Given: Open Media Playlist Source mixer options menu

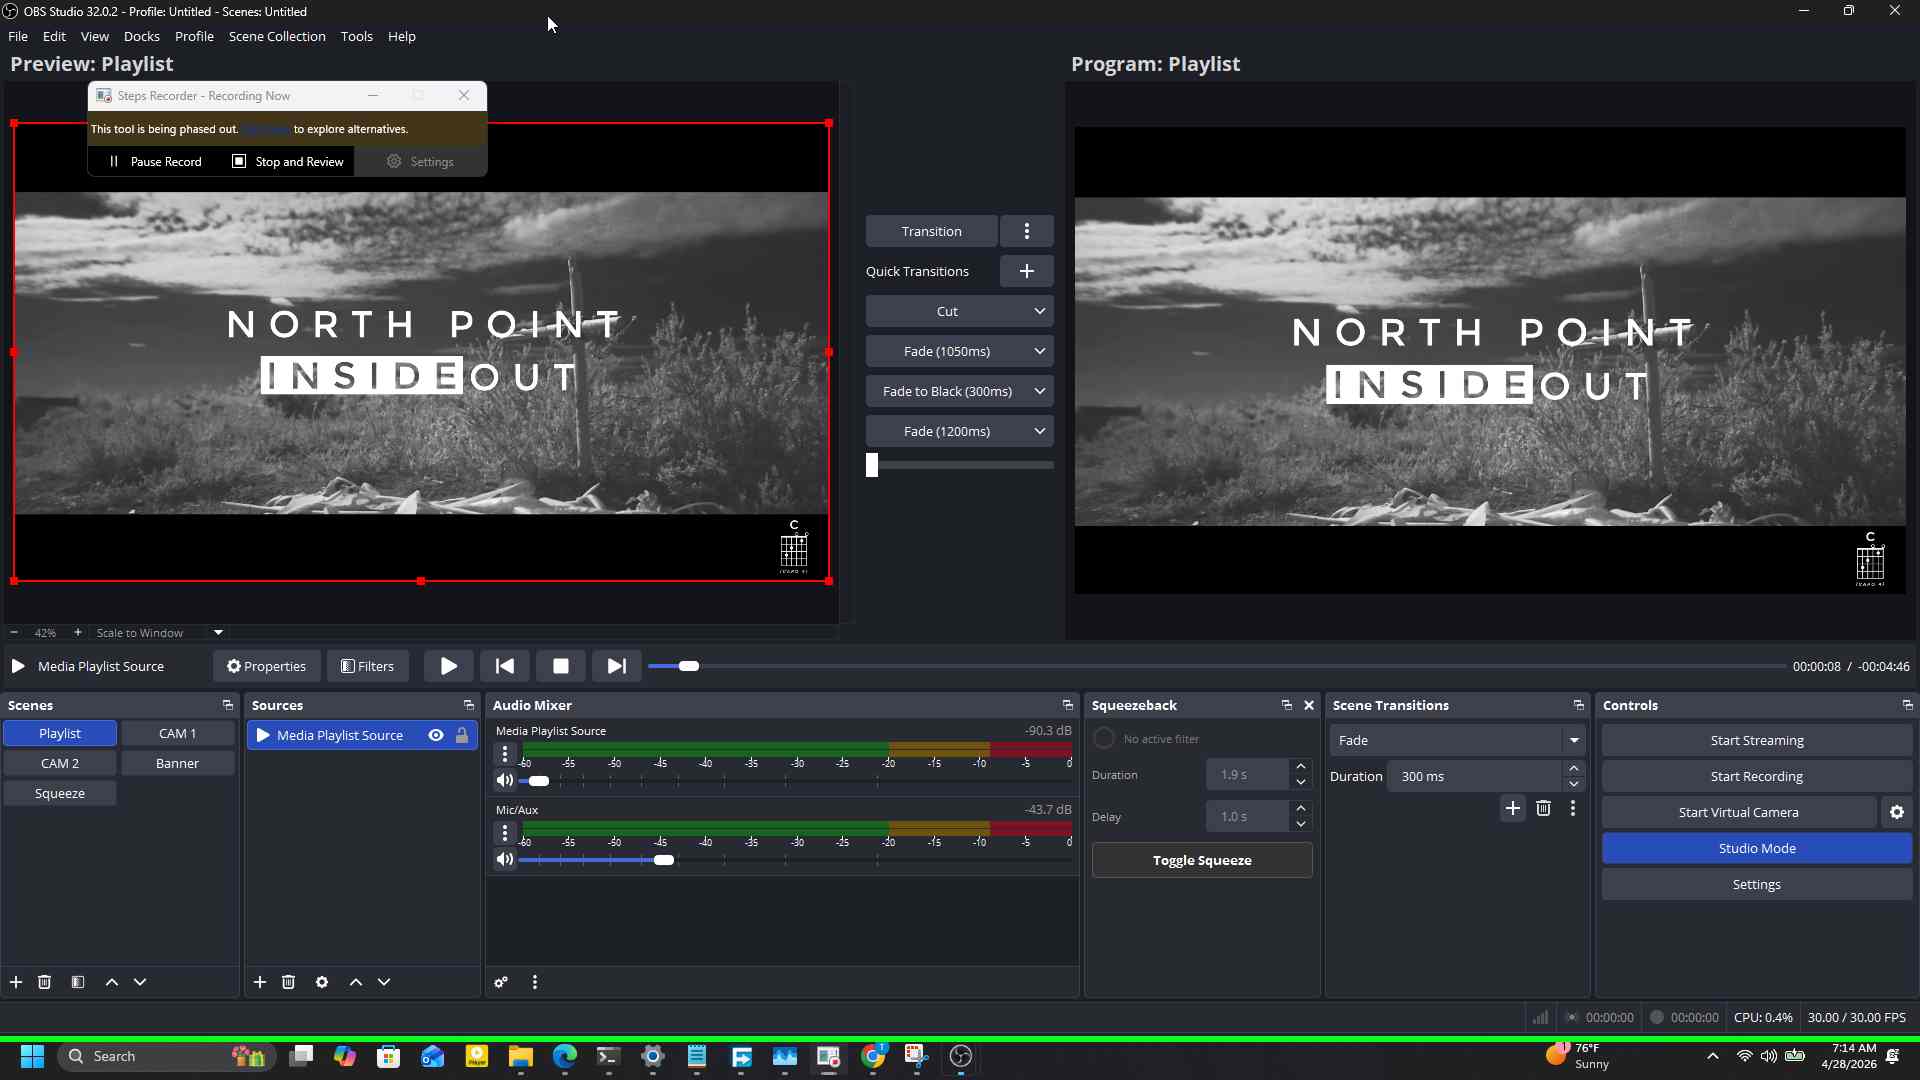Looking at the screenshot, I should (x=505, y=753).
